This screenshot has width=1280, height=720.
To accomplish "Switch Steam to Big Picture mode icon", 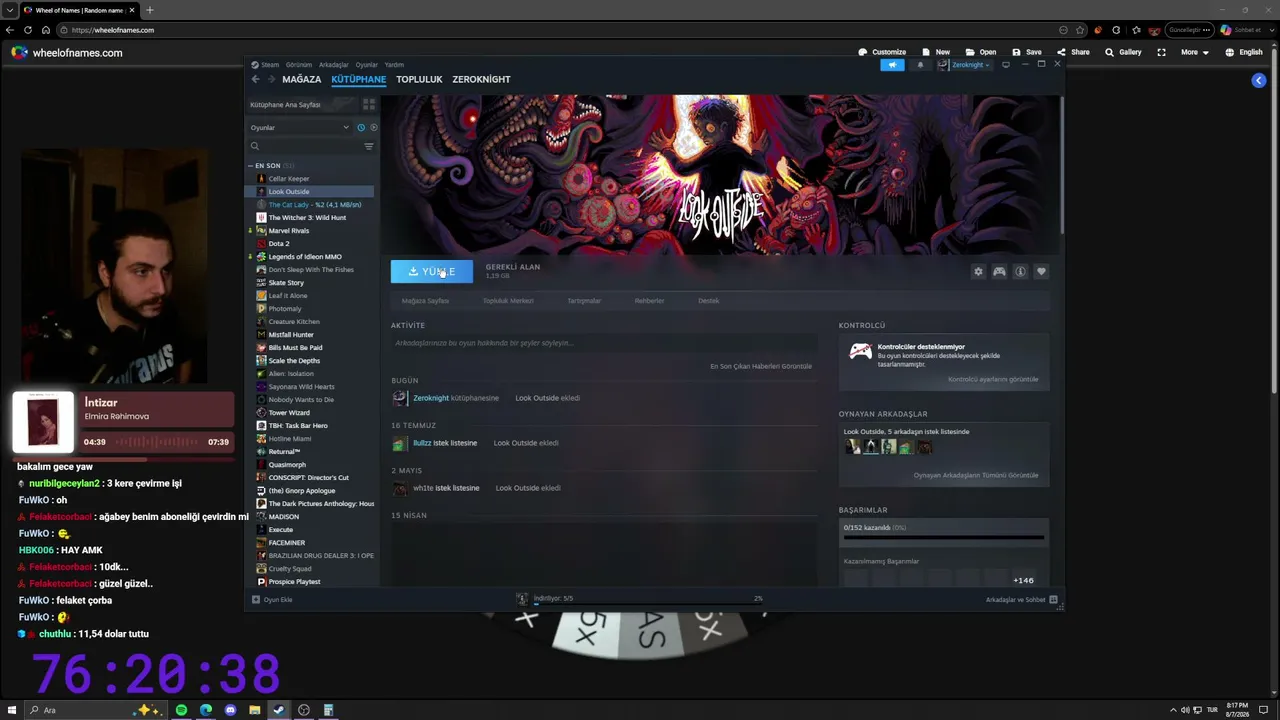I will point(1006,65).
